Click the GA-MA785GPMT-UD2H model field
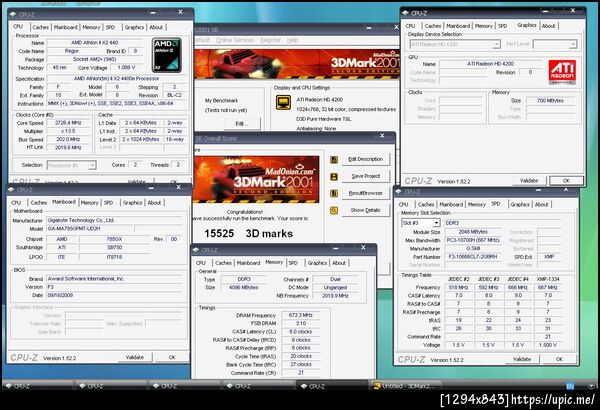This screenshot has height=410, width=600. [x=90, y=229]
